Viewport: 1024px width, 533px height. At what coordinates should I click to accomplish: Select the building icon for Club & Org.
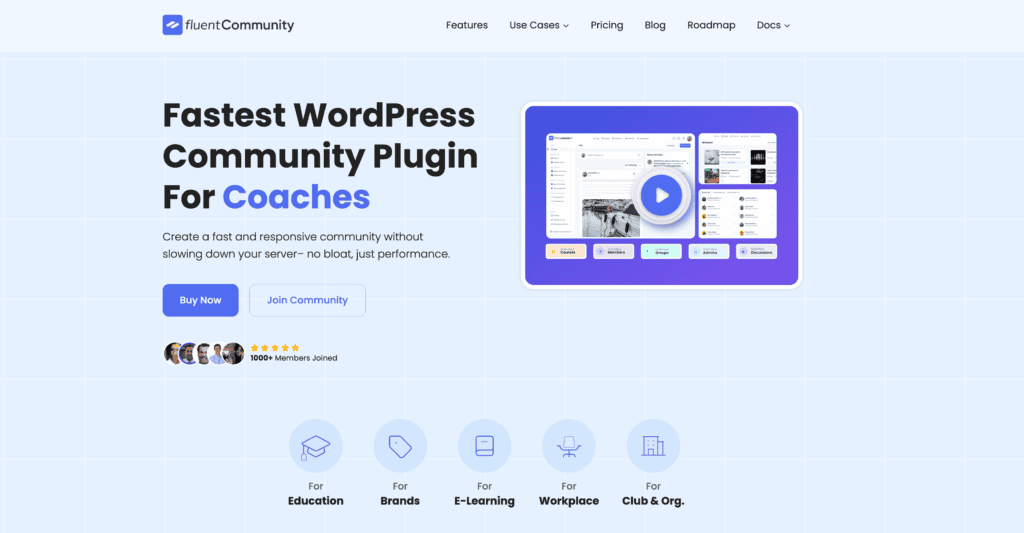pyautogui.click(x=653, y=446)
